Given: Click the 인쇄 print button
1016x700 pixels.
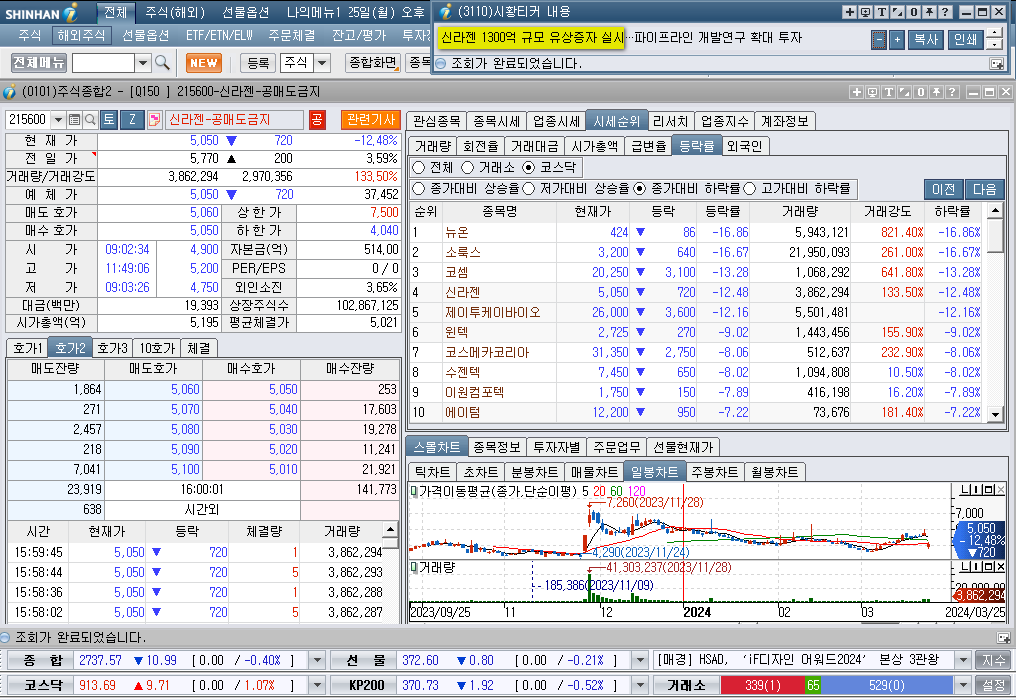Looking at the screenshot, I should (965, 40).
